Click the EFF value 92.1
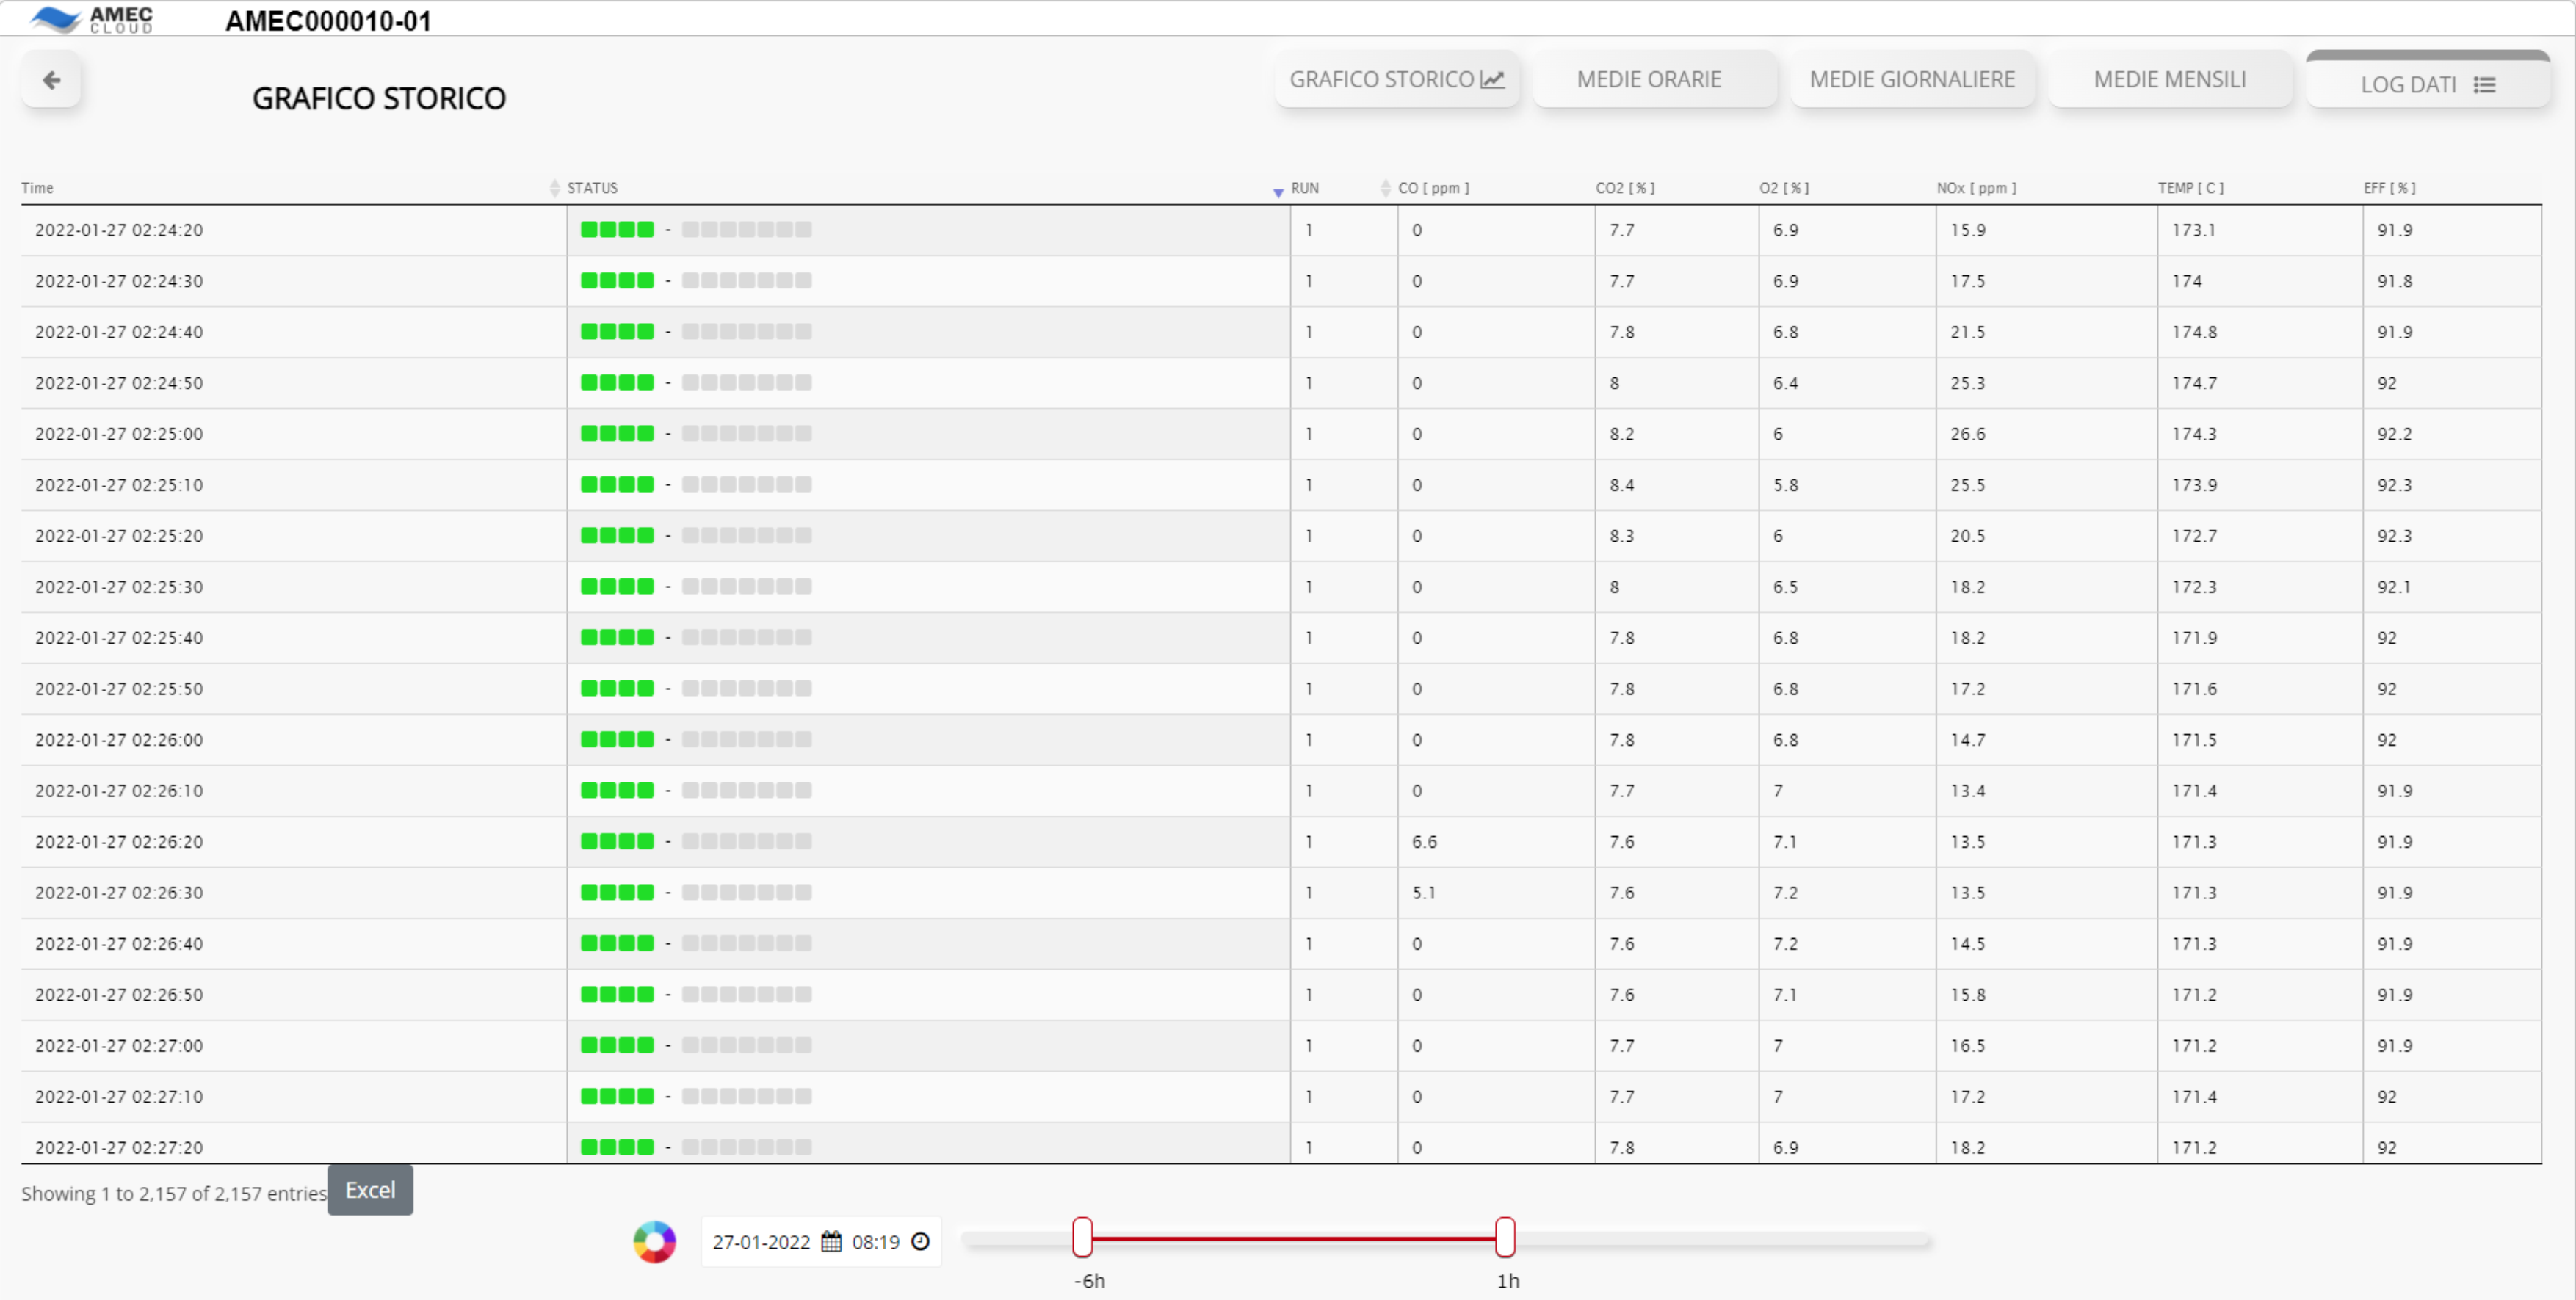The height and width of the screenshot is (1300, 2576). [2394, 587]
